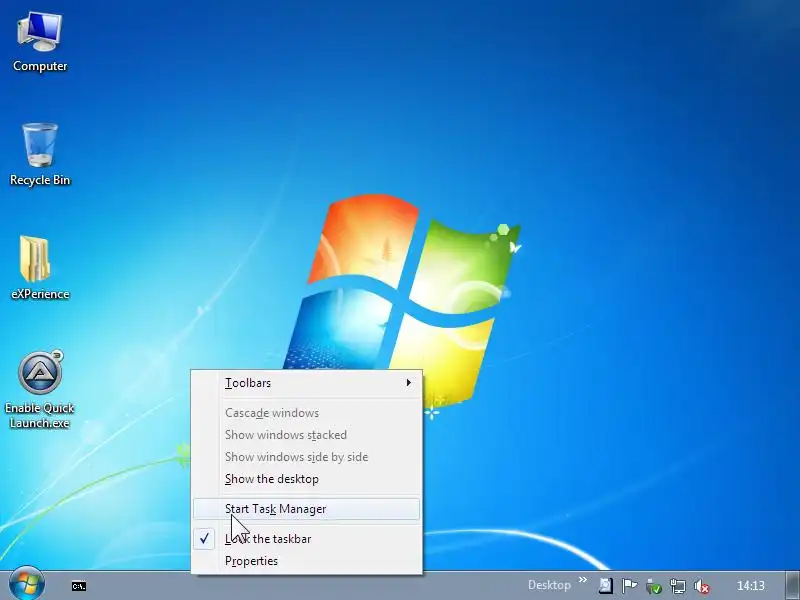Open the Windows Start orb

click(27, 584)
